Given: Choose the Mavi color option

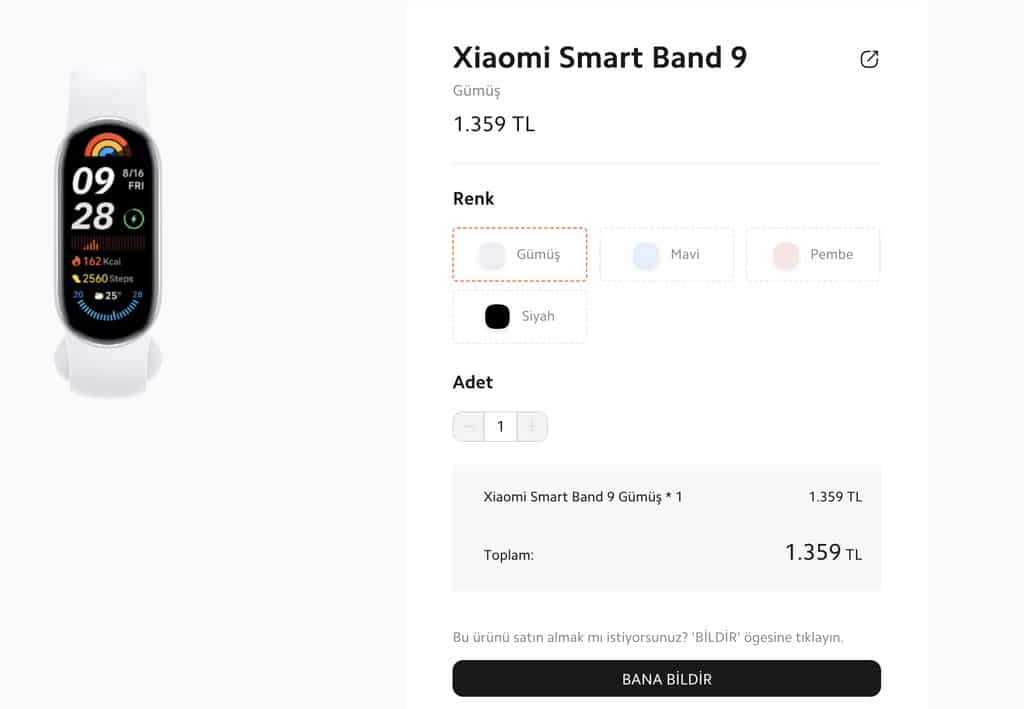Looking at the screenshot, I should click(667, 255).
